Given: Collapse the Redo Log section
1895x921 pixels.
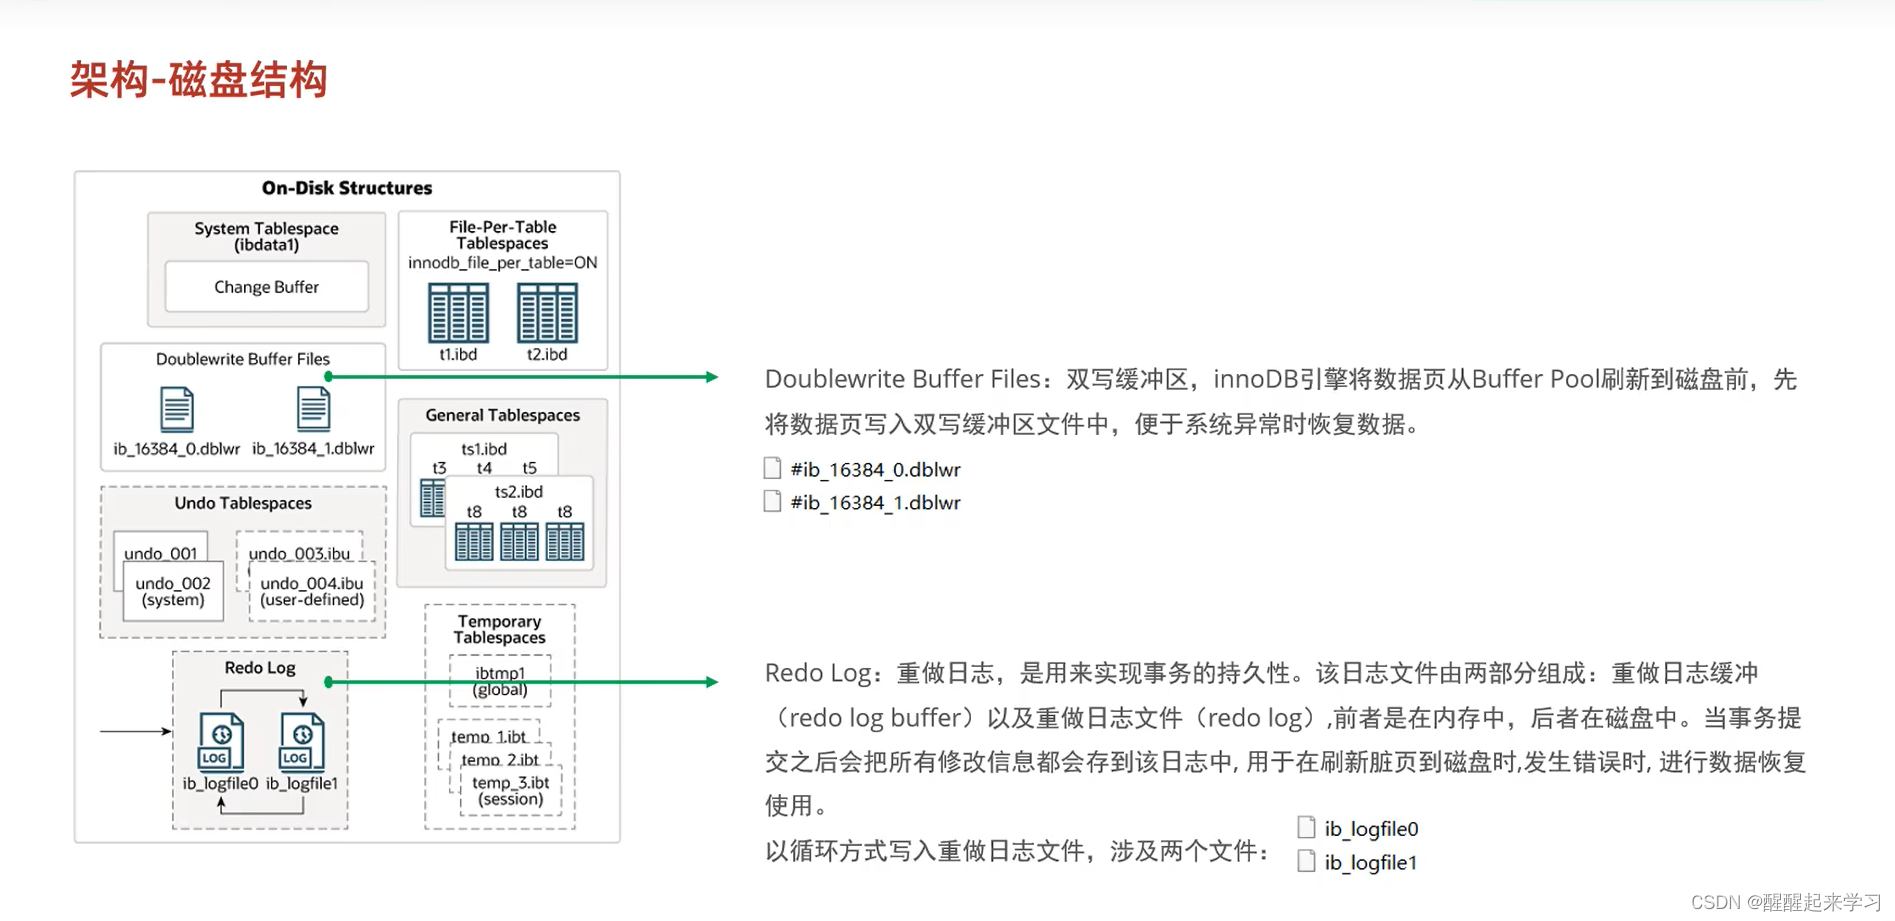Looking at the screenshot, I should pos(259,668).
